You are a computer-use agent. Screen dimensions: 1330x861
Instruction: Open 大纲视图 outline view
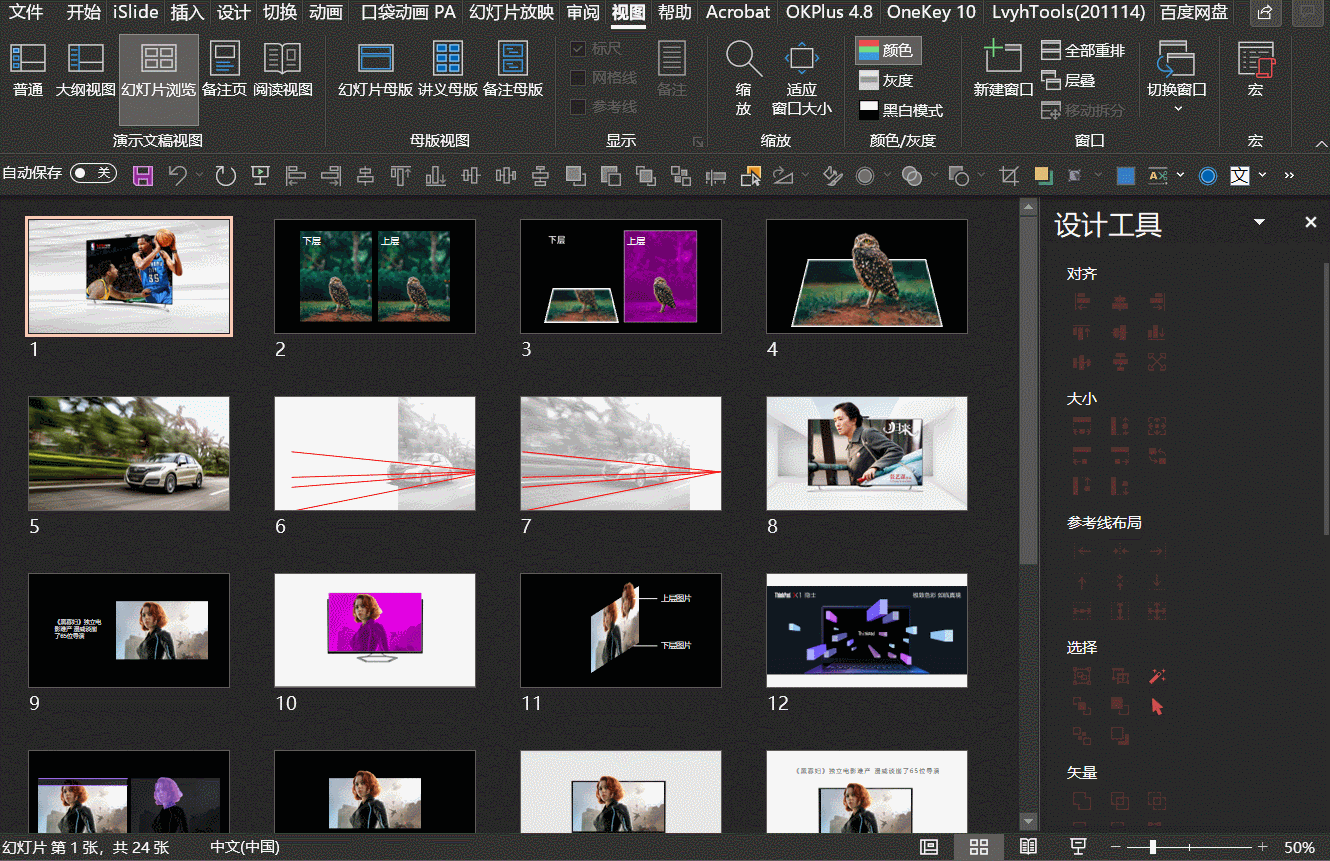[85, 69]
